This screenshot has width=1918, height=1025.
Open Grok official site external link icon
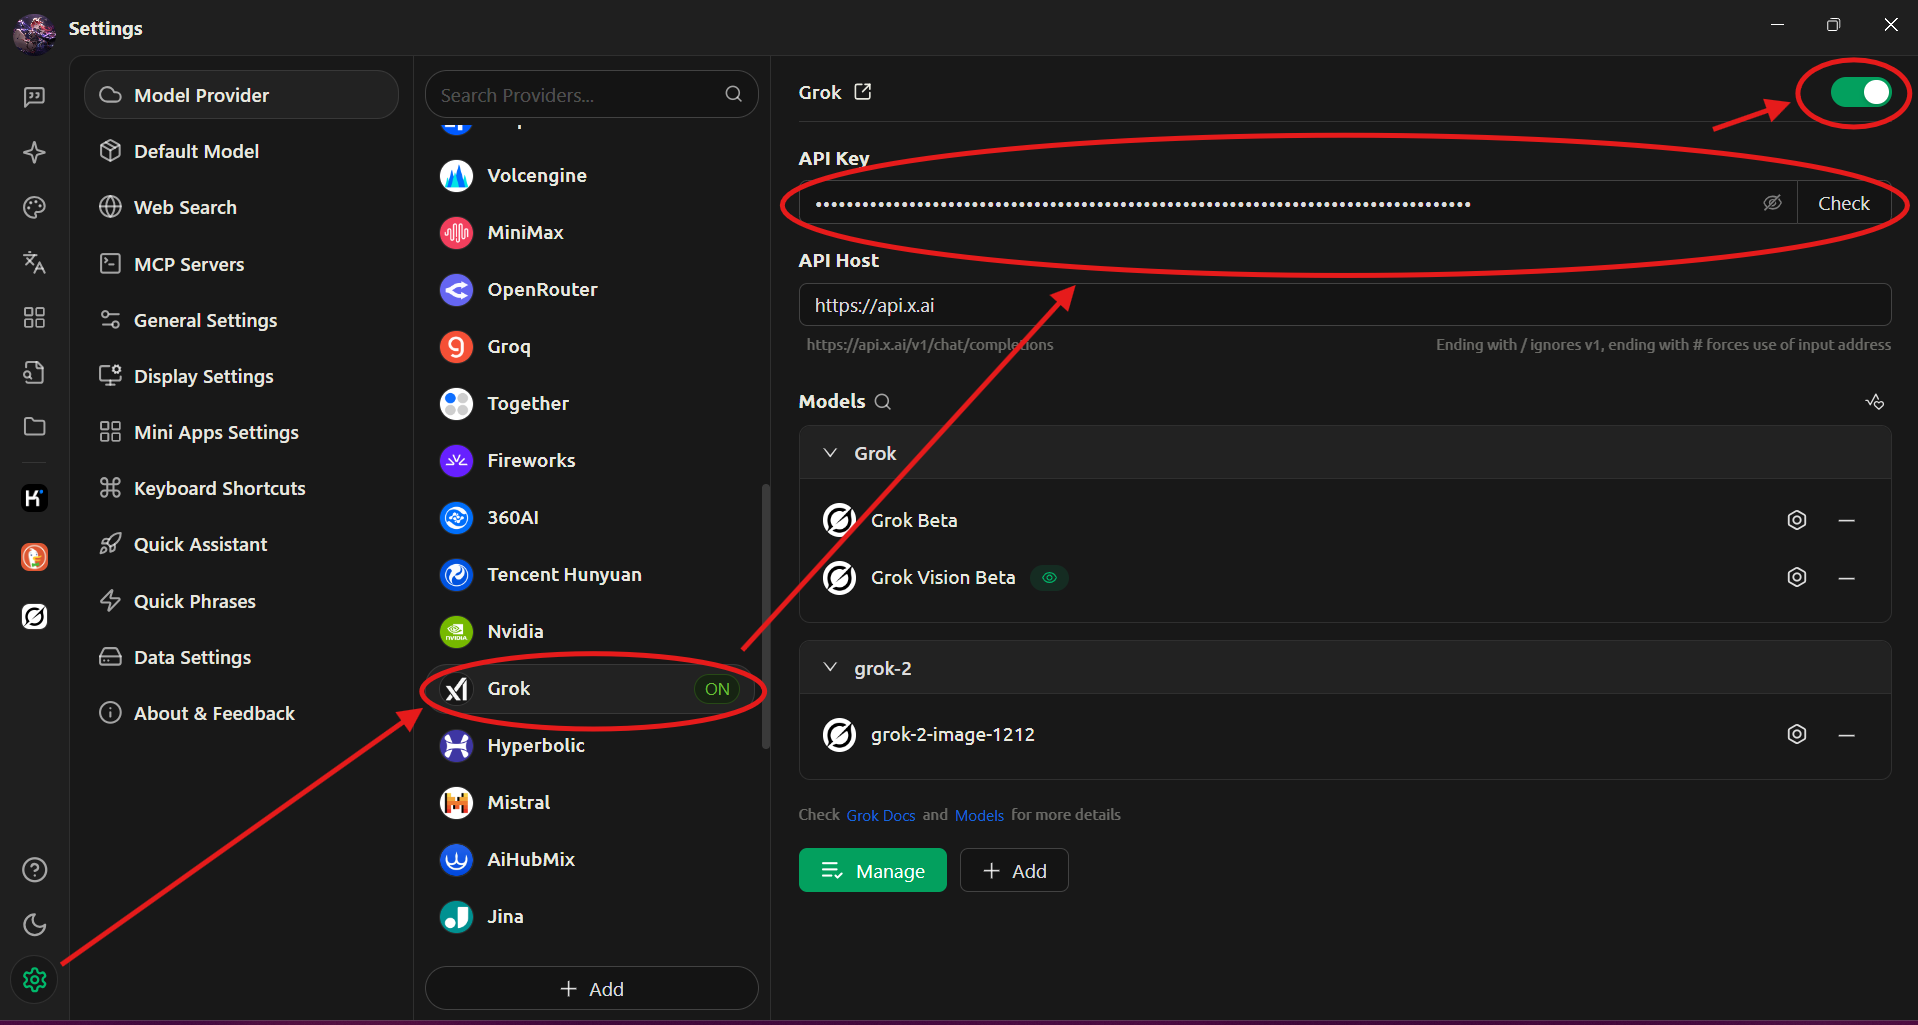(863, 92)
